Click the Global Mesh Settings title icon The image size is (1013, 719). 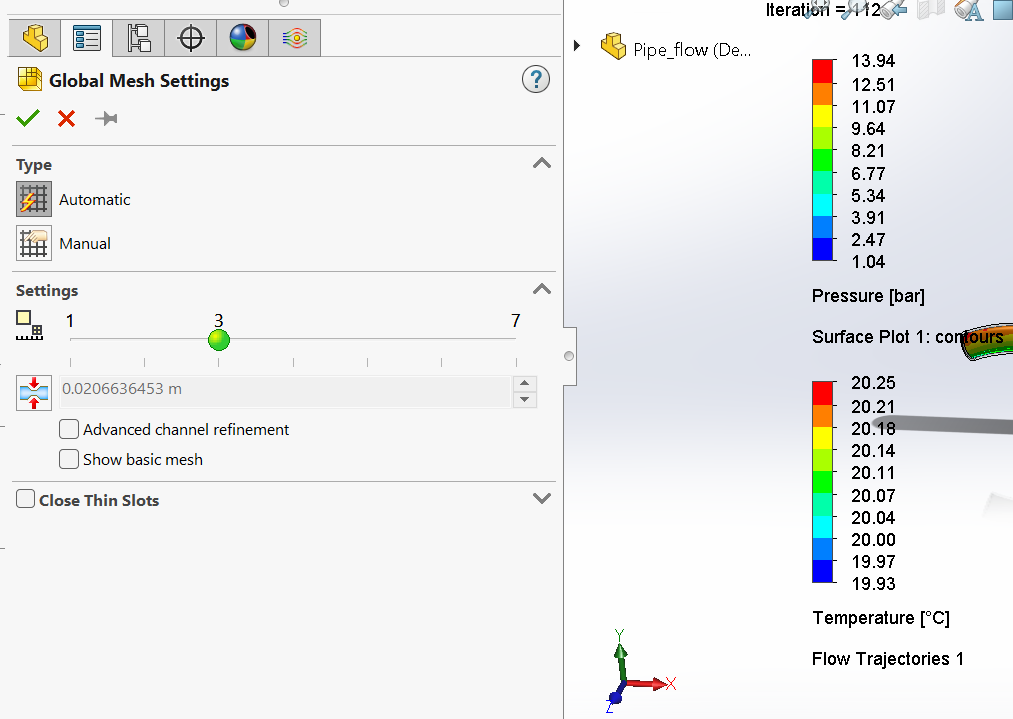click(x=30, y=79)
